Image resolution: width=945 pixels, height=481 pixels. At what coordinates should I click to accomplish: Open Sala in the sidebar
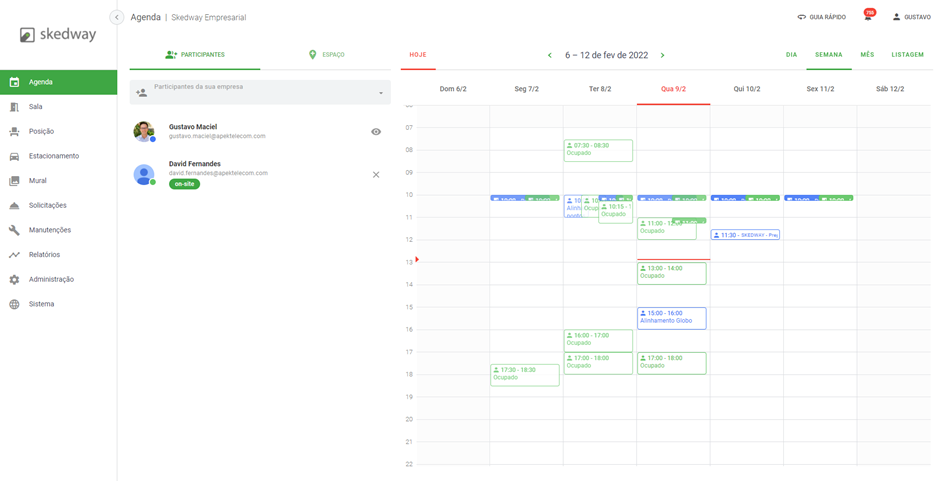pos(36,107)
